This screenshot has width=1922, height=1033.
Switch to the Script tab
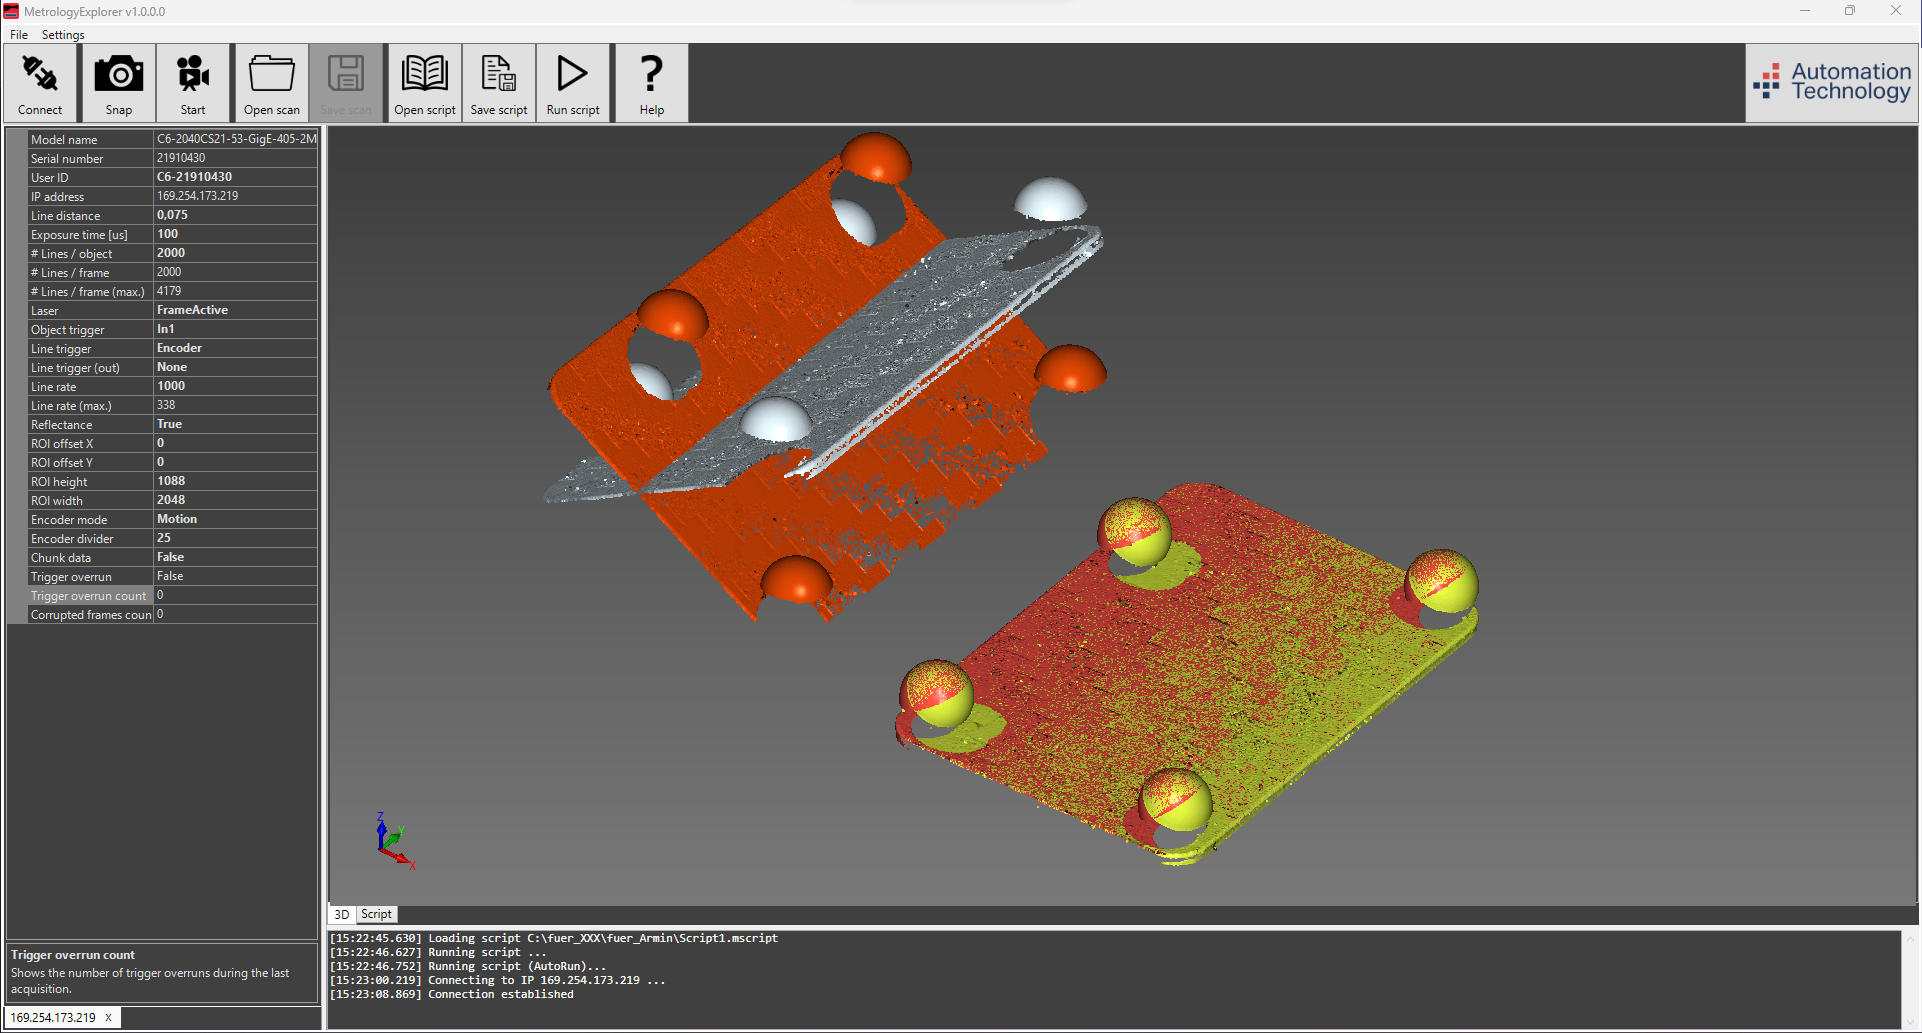pos(376,914)
